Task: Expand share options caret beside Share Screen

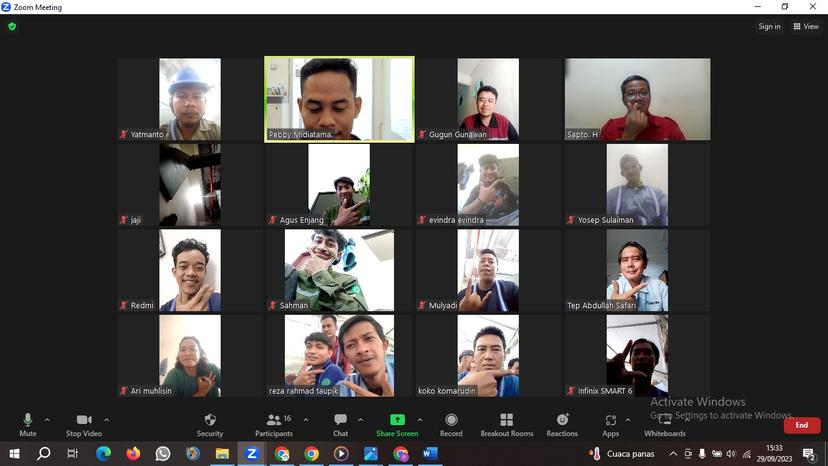Action: (420, 420)
